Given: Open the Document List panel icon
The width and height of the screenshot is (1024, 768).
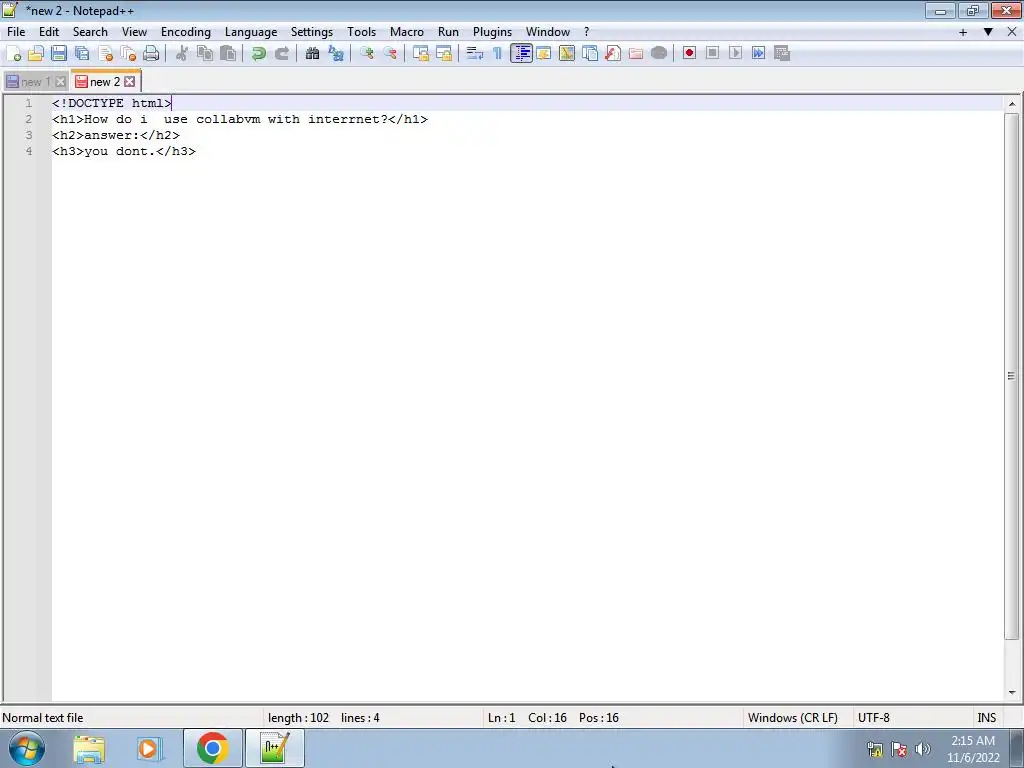Looking at the screenshot, I should click(x=590, y=54).
